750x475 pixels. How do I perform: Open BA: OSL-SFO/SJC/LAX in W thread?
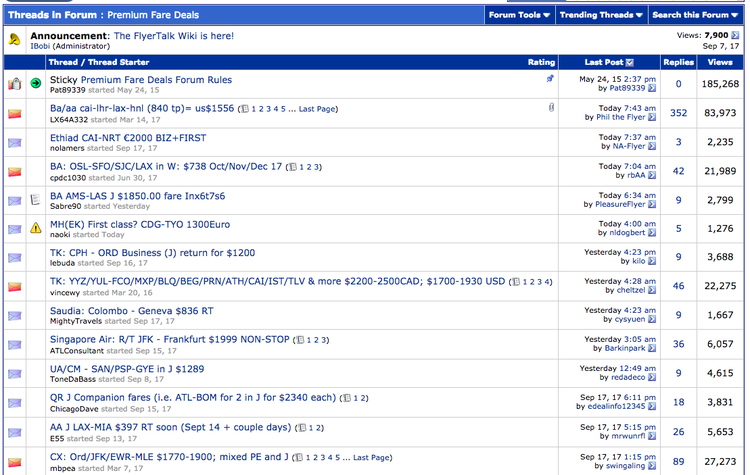point(166,166)
